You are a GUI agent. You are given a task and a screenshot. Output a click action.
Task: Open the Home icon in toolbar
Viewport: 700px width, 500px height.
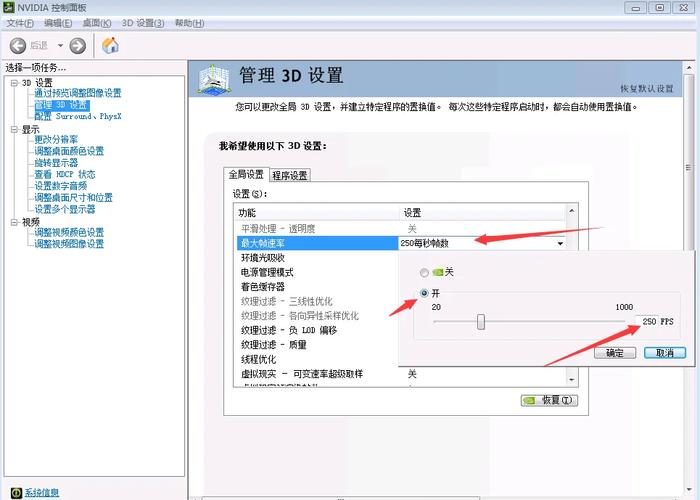pyautogui.click(x=110, y=45)
